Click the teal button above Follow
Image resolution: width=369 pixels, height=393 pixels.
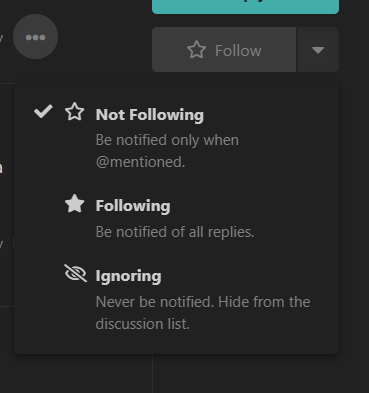point(245,7)
